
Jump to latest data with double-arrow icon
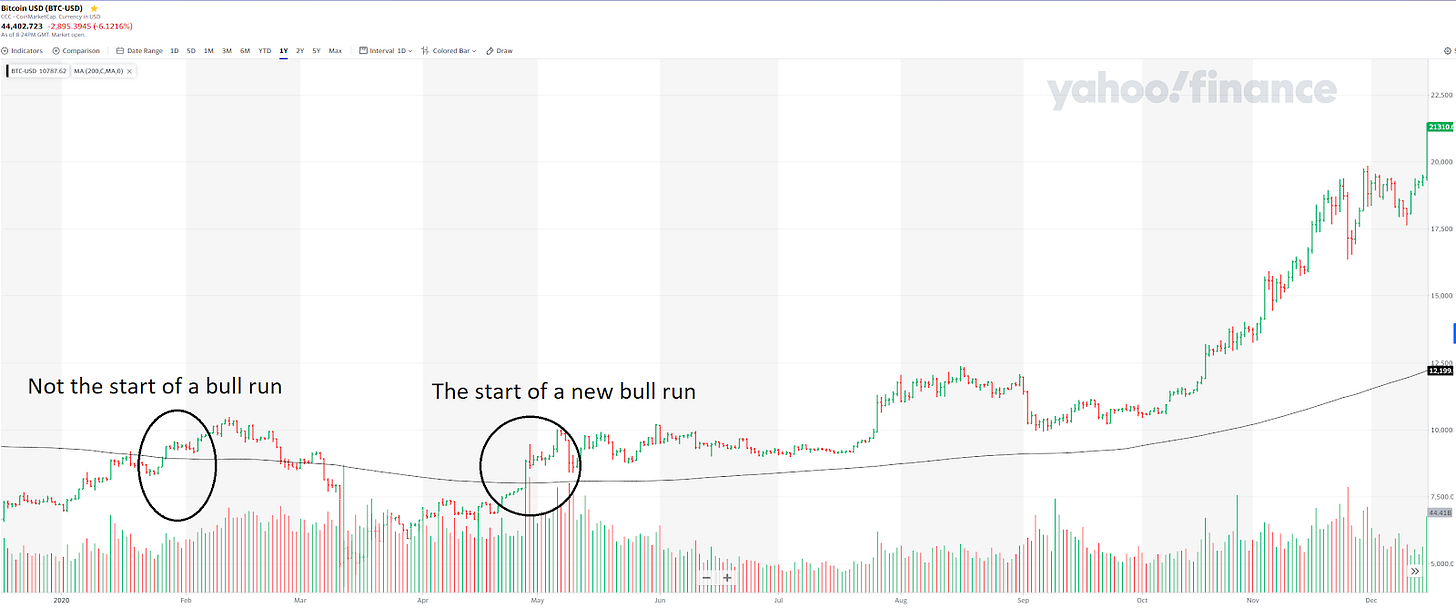(1416, 571)
